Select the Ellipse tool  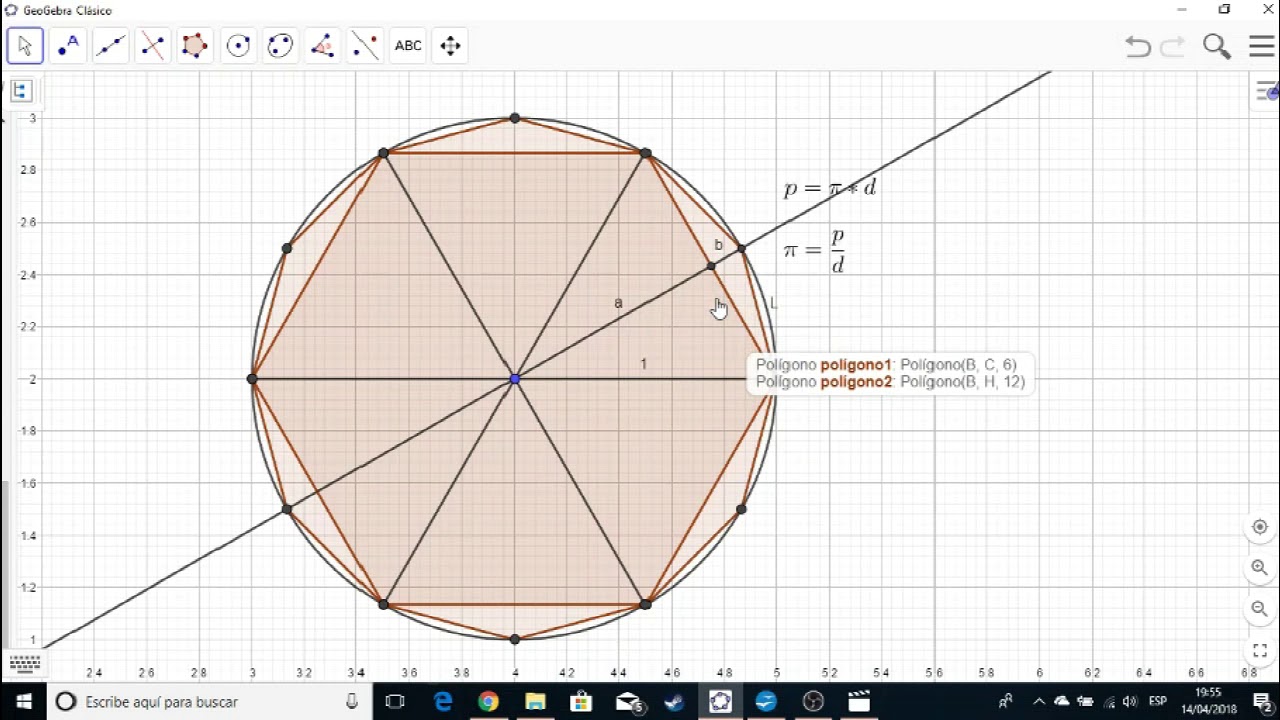click(280, 45)
